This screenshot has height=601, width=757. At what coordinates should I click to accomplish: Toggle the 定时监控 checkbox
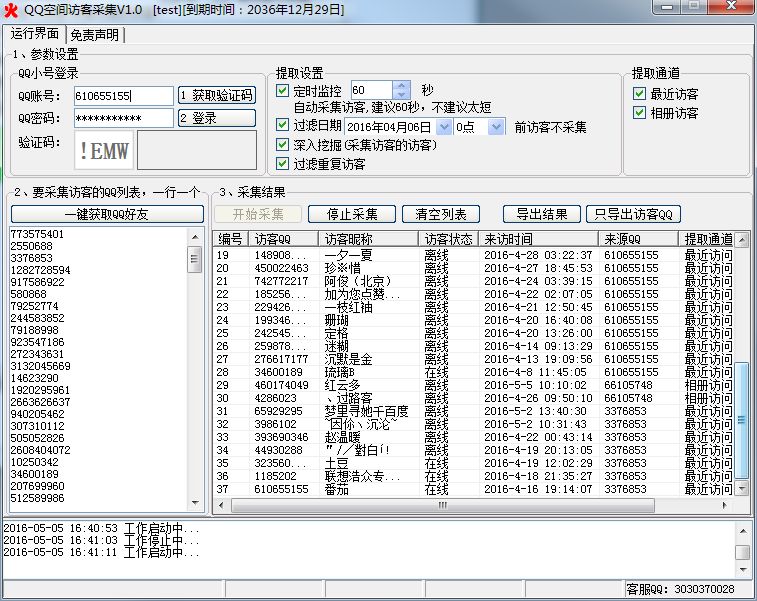click(282, 91)
